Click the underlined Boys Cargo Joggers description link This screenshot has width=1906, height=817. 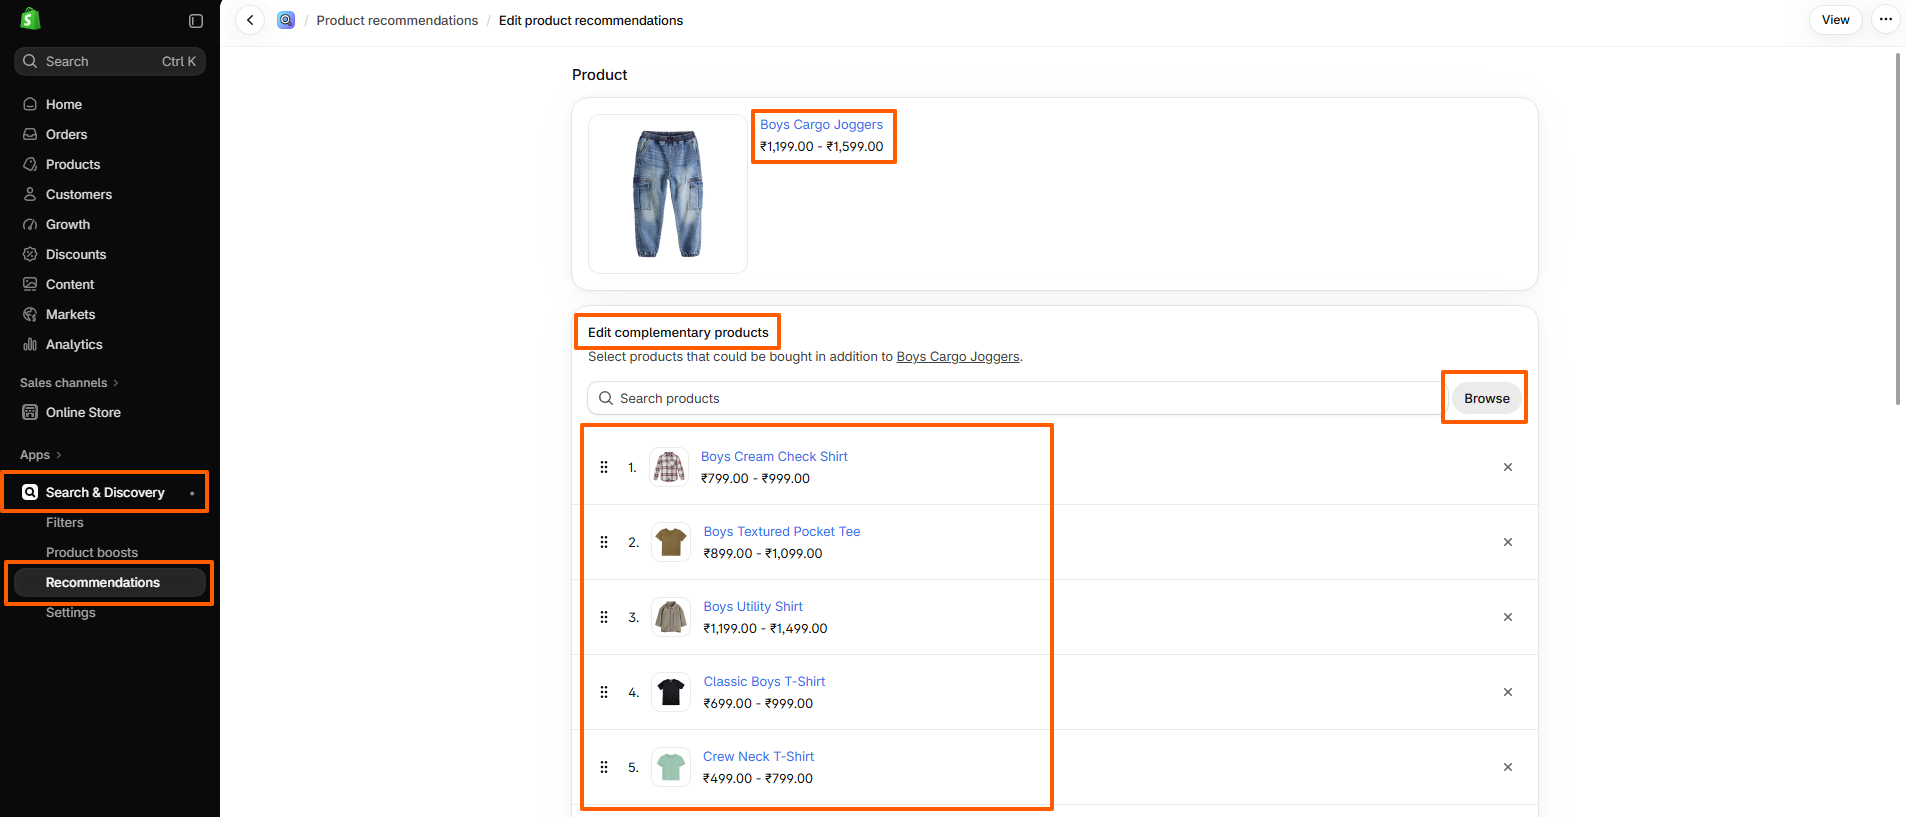pos(958,357)
